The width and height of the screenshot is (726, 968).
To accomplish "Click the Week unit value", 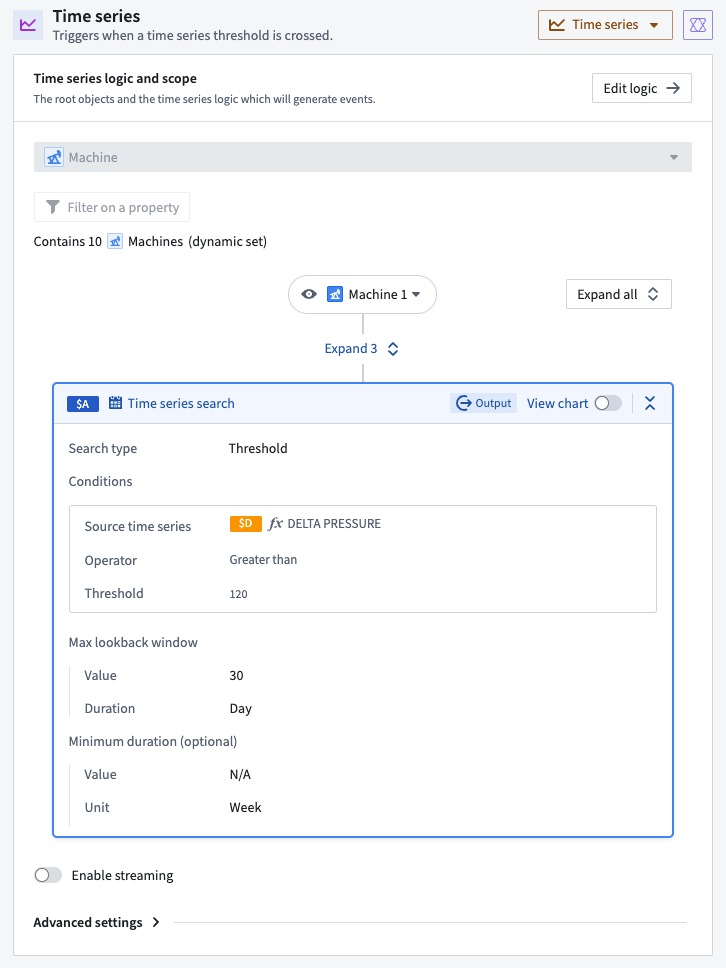I will coord(246,807).
